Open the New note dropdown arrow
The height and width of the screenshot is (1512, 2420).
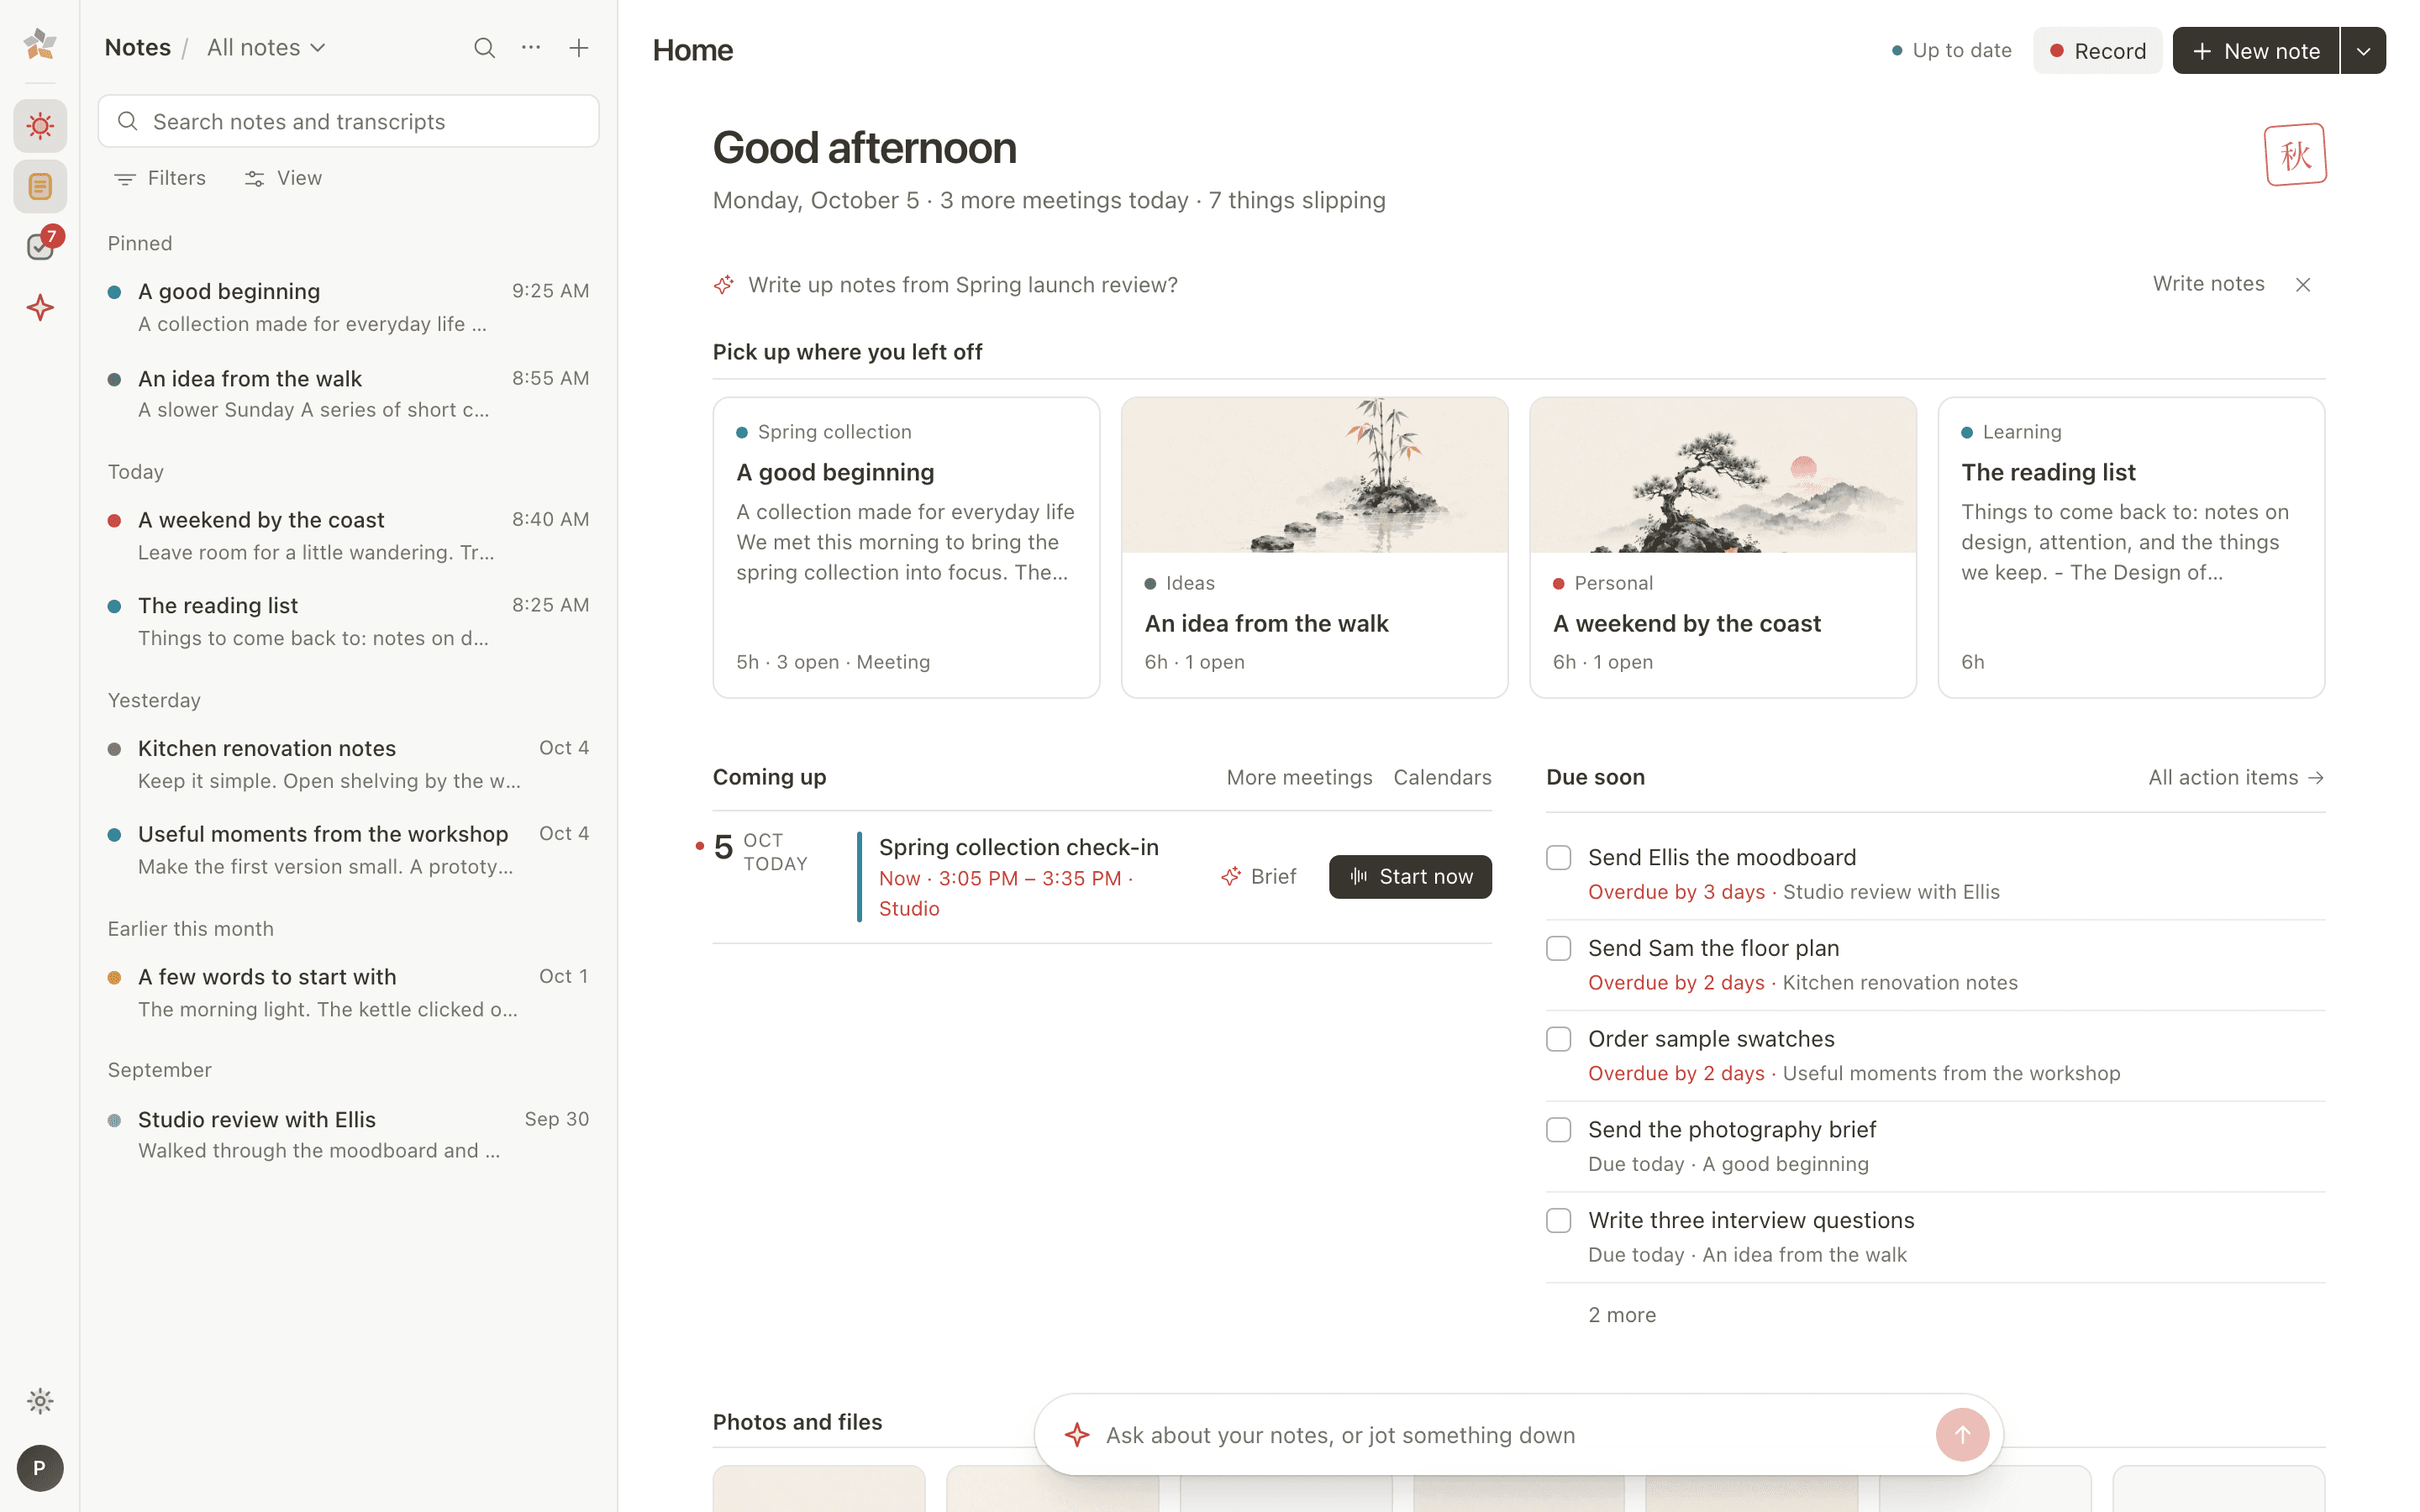click(x=2363, y=51)
